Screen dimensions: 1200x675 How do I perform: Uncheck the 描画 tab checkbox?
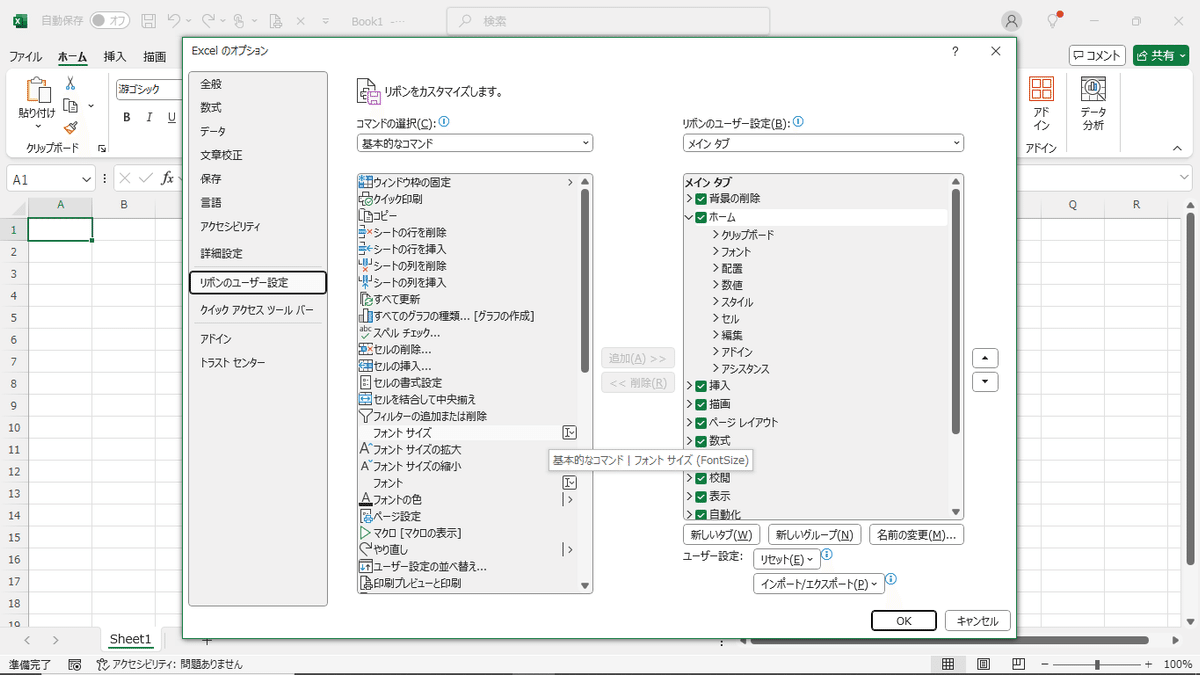coord(701,404)
